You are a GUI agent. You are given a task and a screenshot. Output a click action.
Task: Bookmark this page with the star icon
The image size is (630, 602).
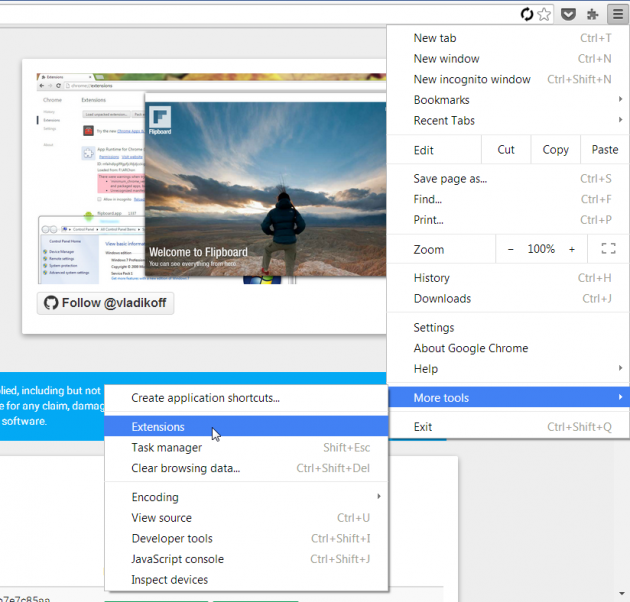pos(544,14)
